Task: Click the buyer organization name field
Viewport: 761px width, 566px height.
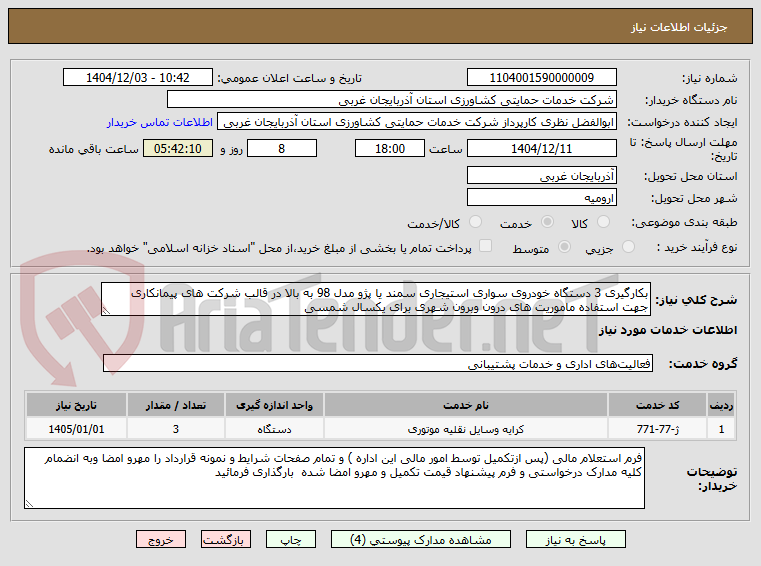Action: pyautogui.click(x=392, y=100)
